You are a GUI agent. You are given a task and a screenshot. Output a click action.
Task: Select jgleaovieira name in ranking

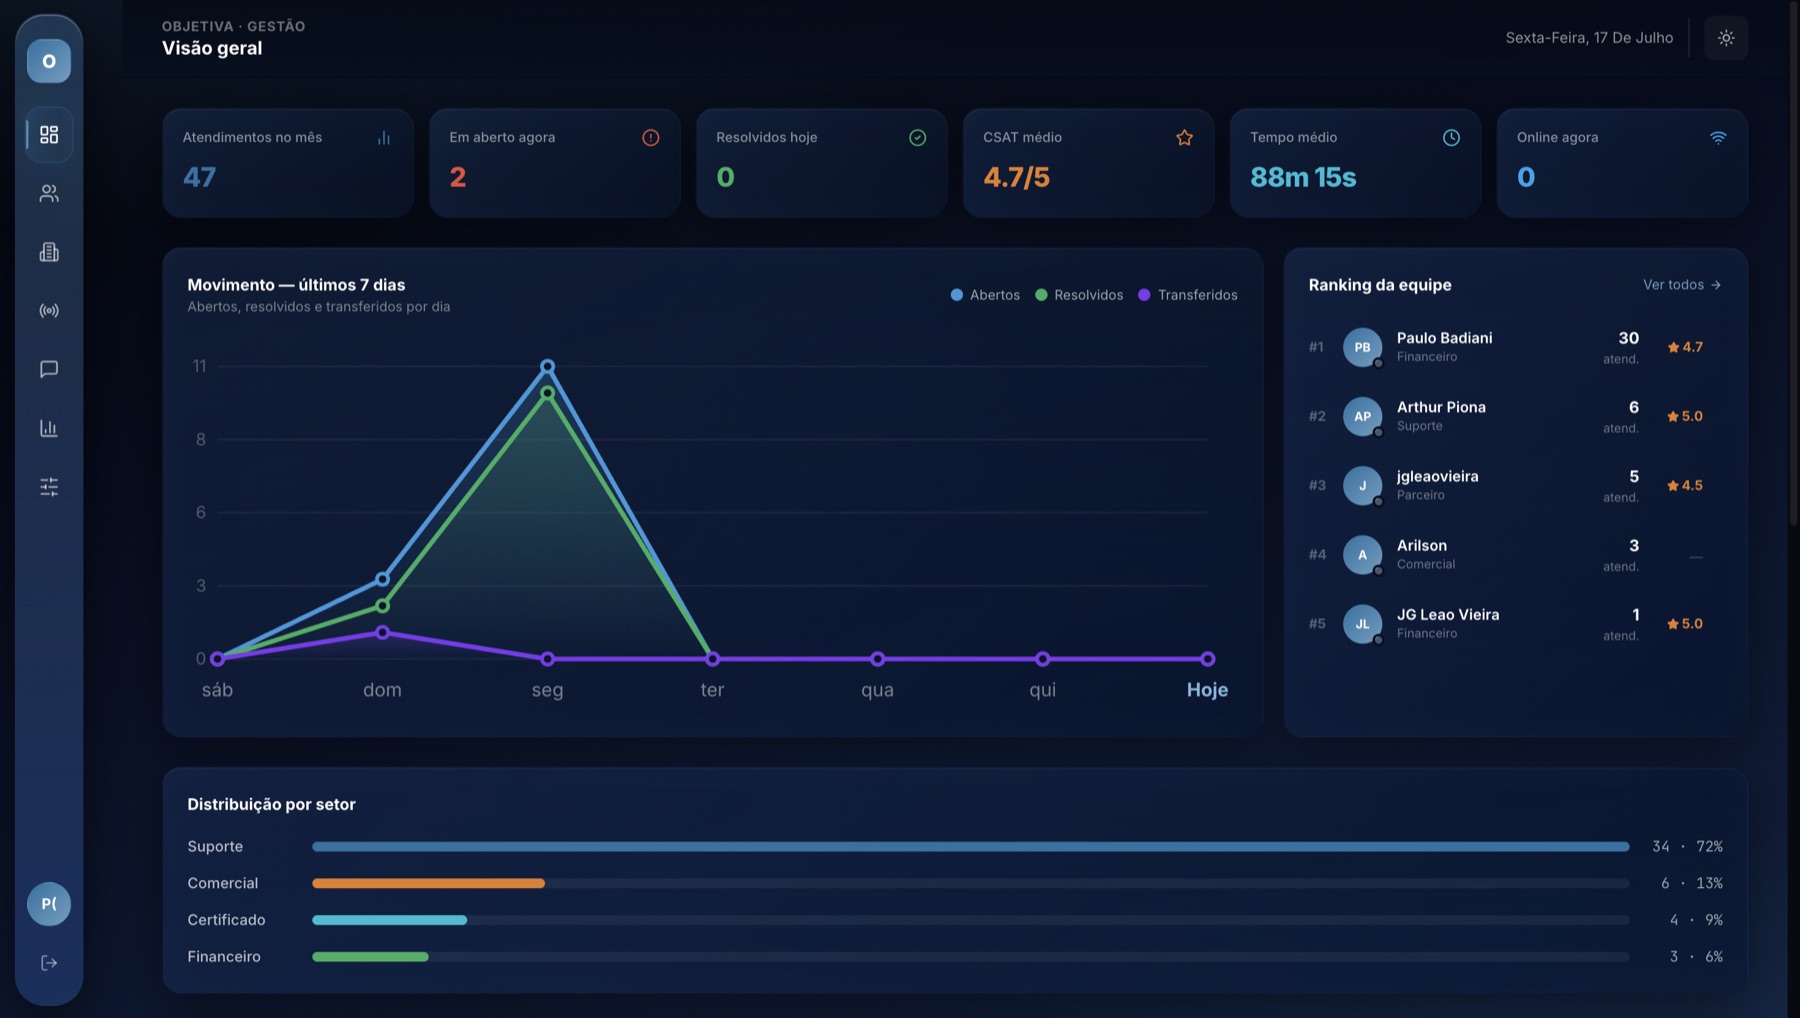pyautogui.click(x=1437, y=476)
